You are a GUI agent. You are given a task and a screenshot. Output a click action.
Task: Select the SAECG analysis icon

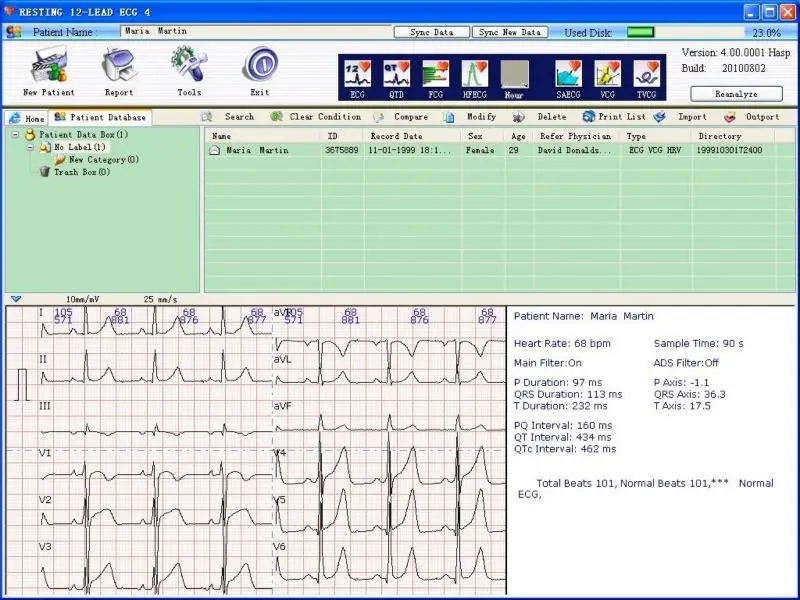[x=569, y=75]
